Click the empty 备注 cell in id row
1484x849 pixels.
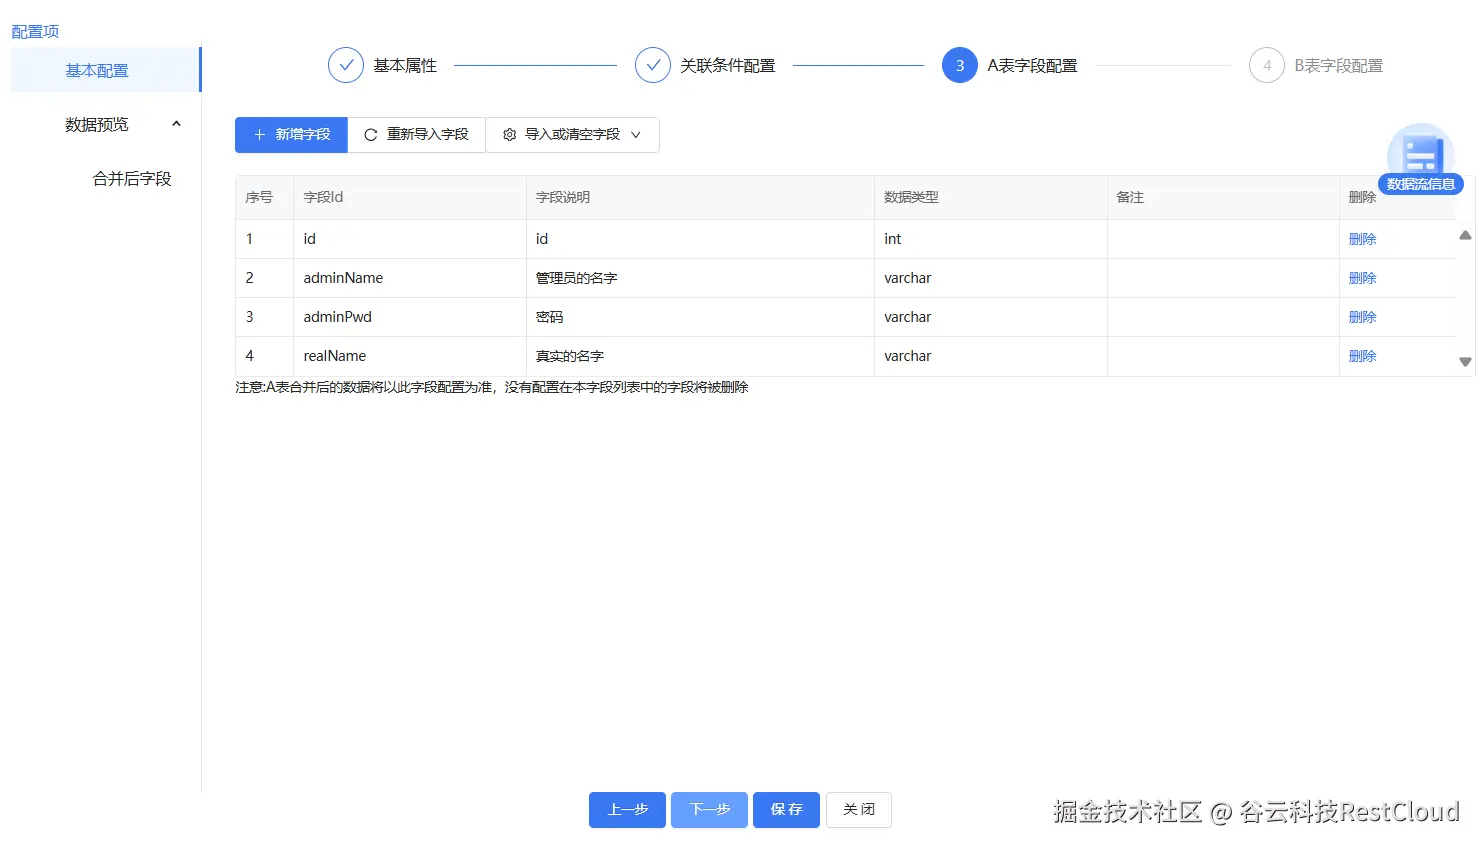[x=1223, y=239]
